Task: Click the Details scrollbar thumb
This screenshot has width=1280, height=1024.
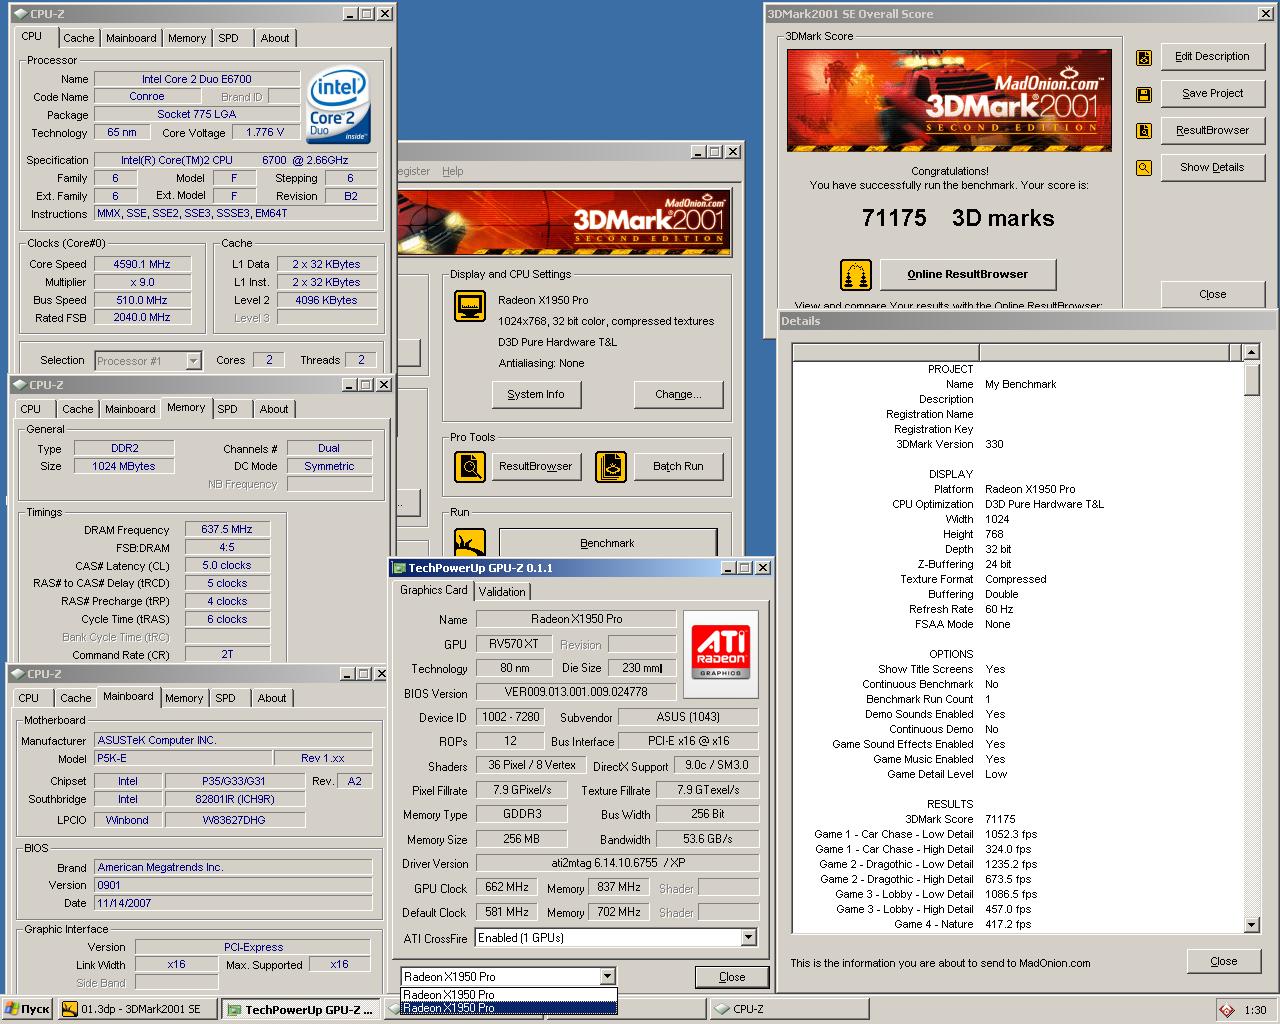Action: coord(1251,379)
